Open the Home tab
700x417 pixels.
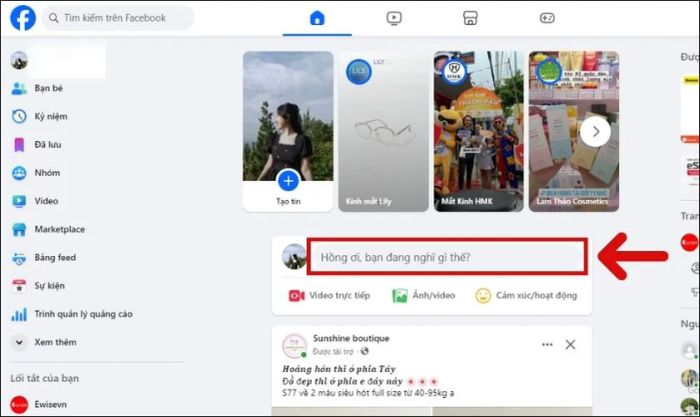pyautogui.click(x=317, y=18)
